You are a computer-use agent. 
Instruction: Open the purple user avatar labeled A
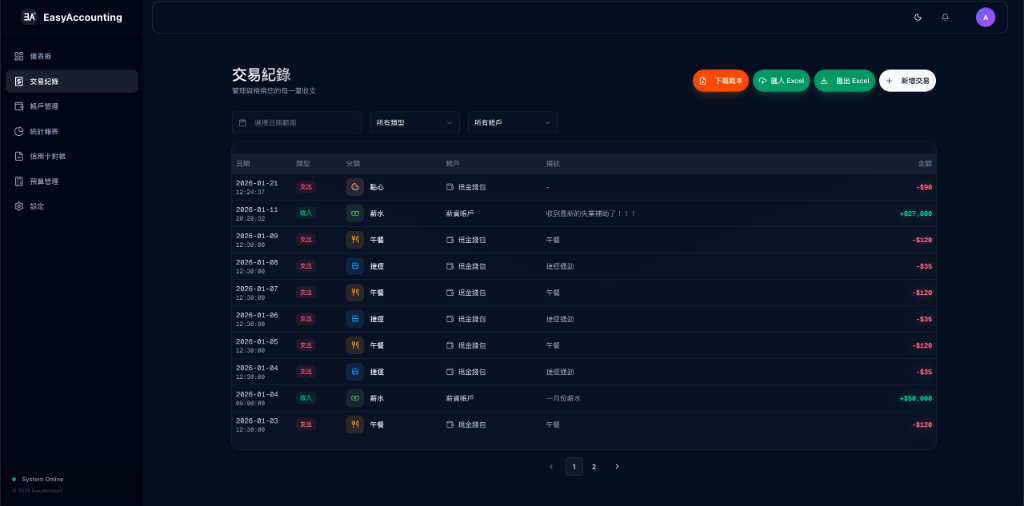985,17
